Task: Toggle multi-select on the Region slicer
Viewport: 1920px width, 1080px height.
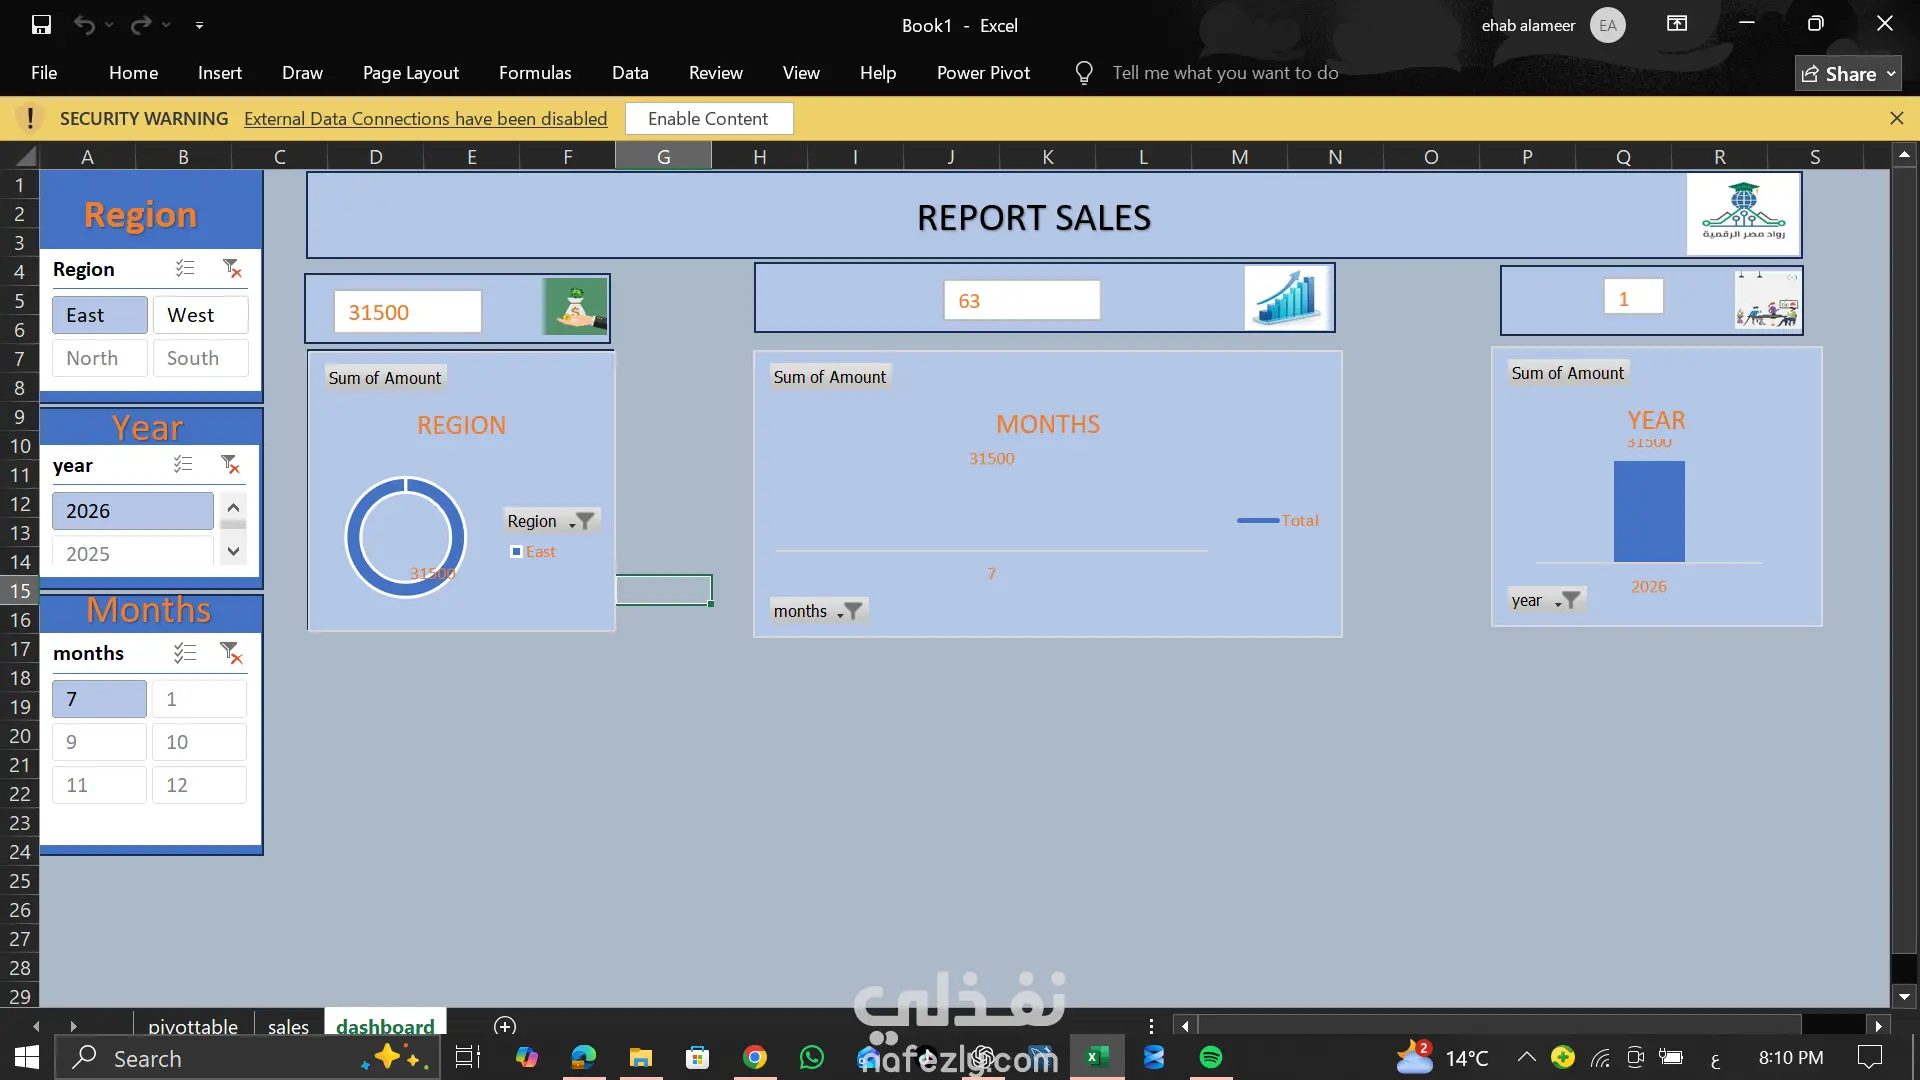Action: pyautogui.click(x=185, y=268)
